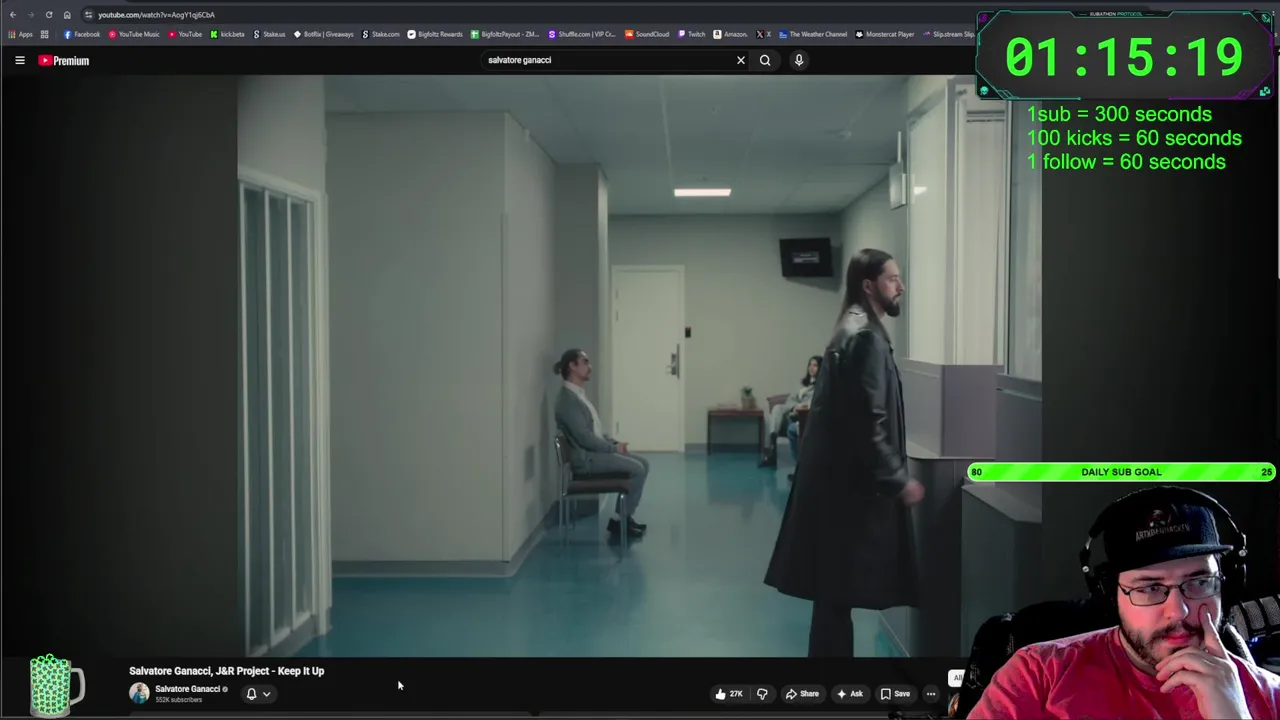Screen dimensions: 1280x720
Task: Click the Ask button
Action: [x=850, y=694]
